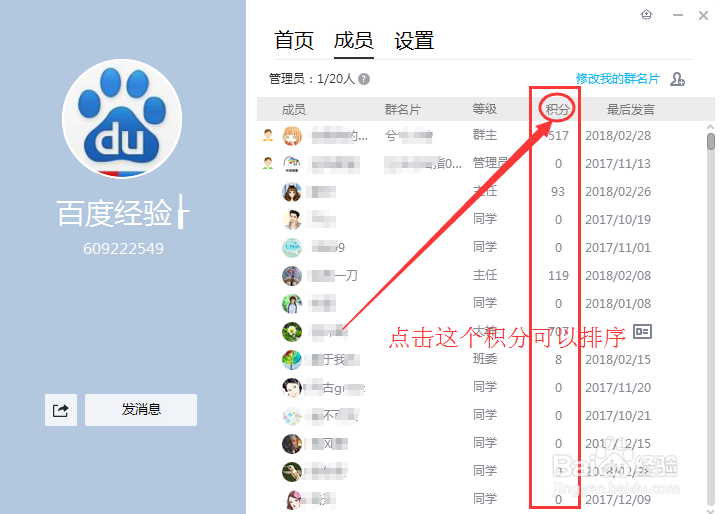Select date 2018/02/28 in first row
The image size is (720, 514).
pos(618,136)
